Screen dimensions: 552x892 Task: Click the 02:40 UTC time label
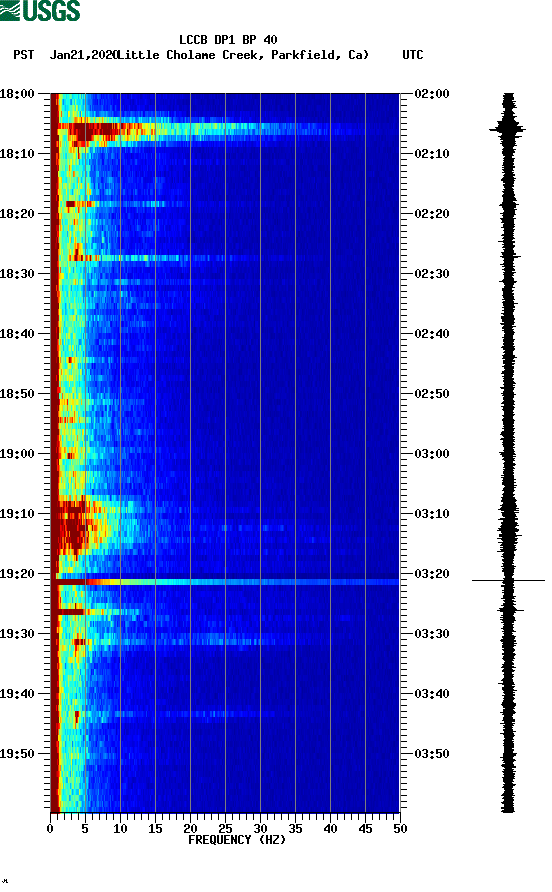click(432, 334)
